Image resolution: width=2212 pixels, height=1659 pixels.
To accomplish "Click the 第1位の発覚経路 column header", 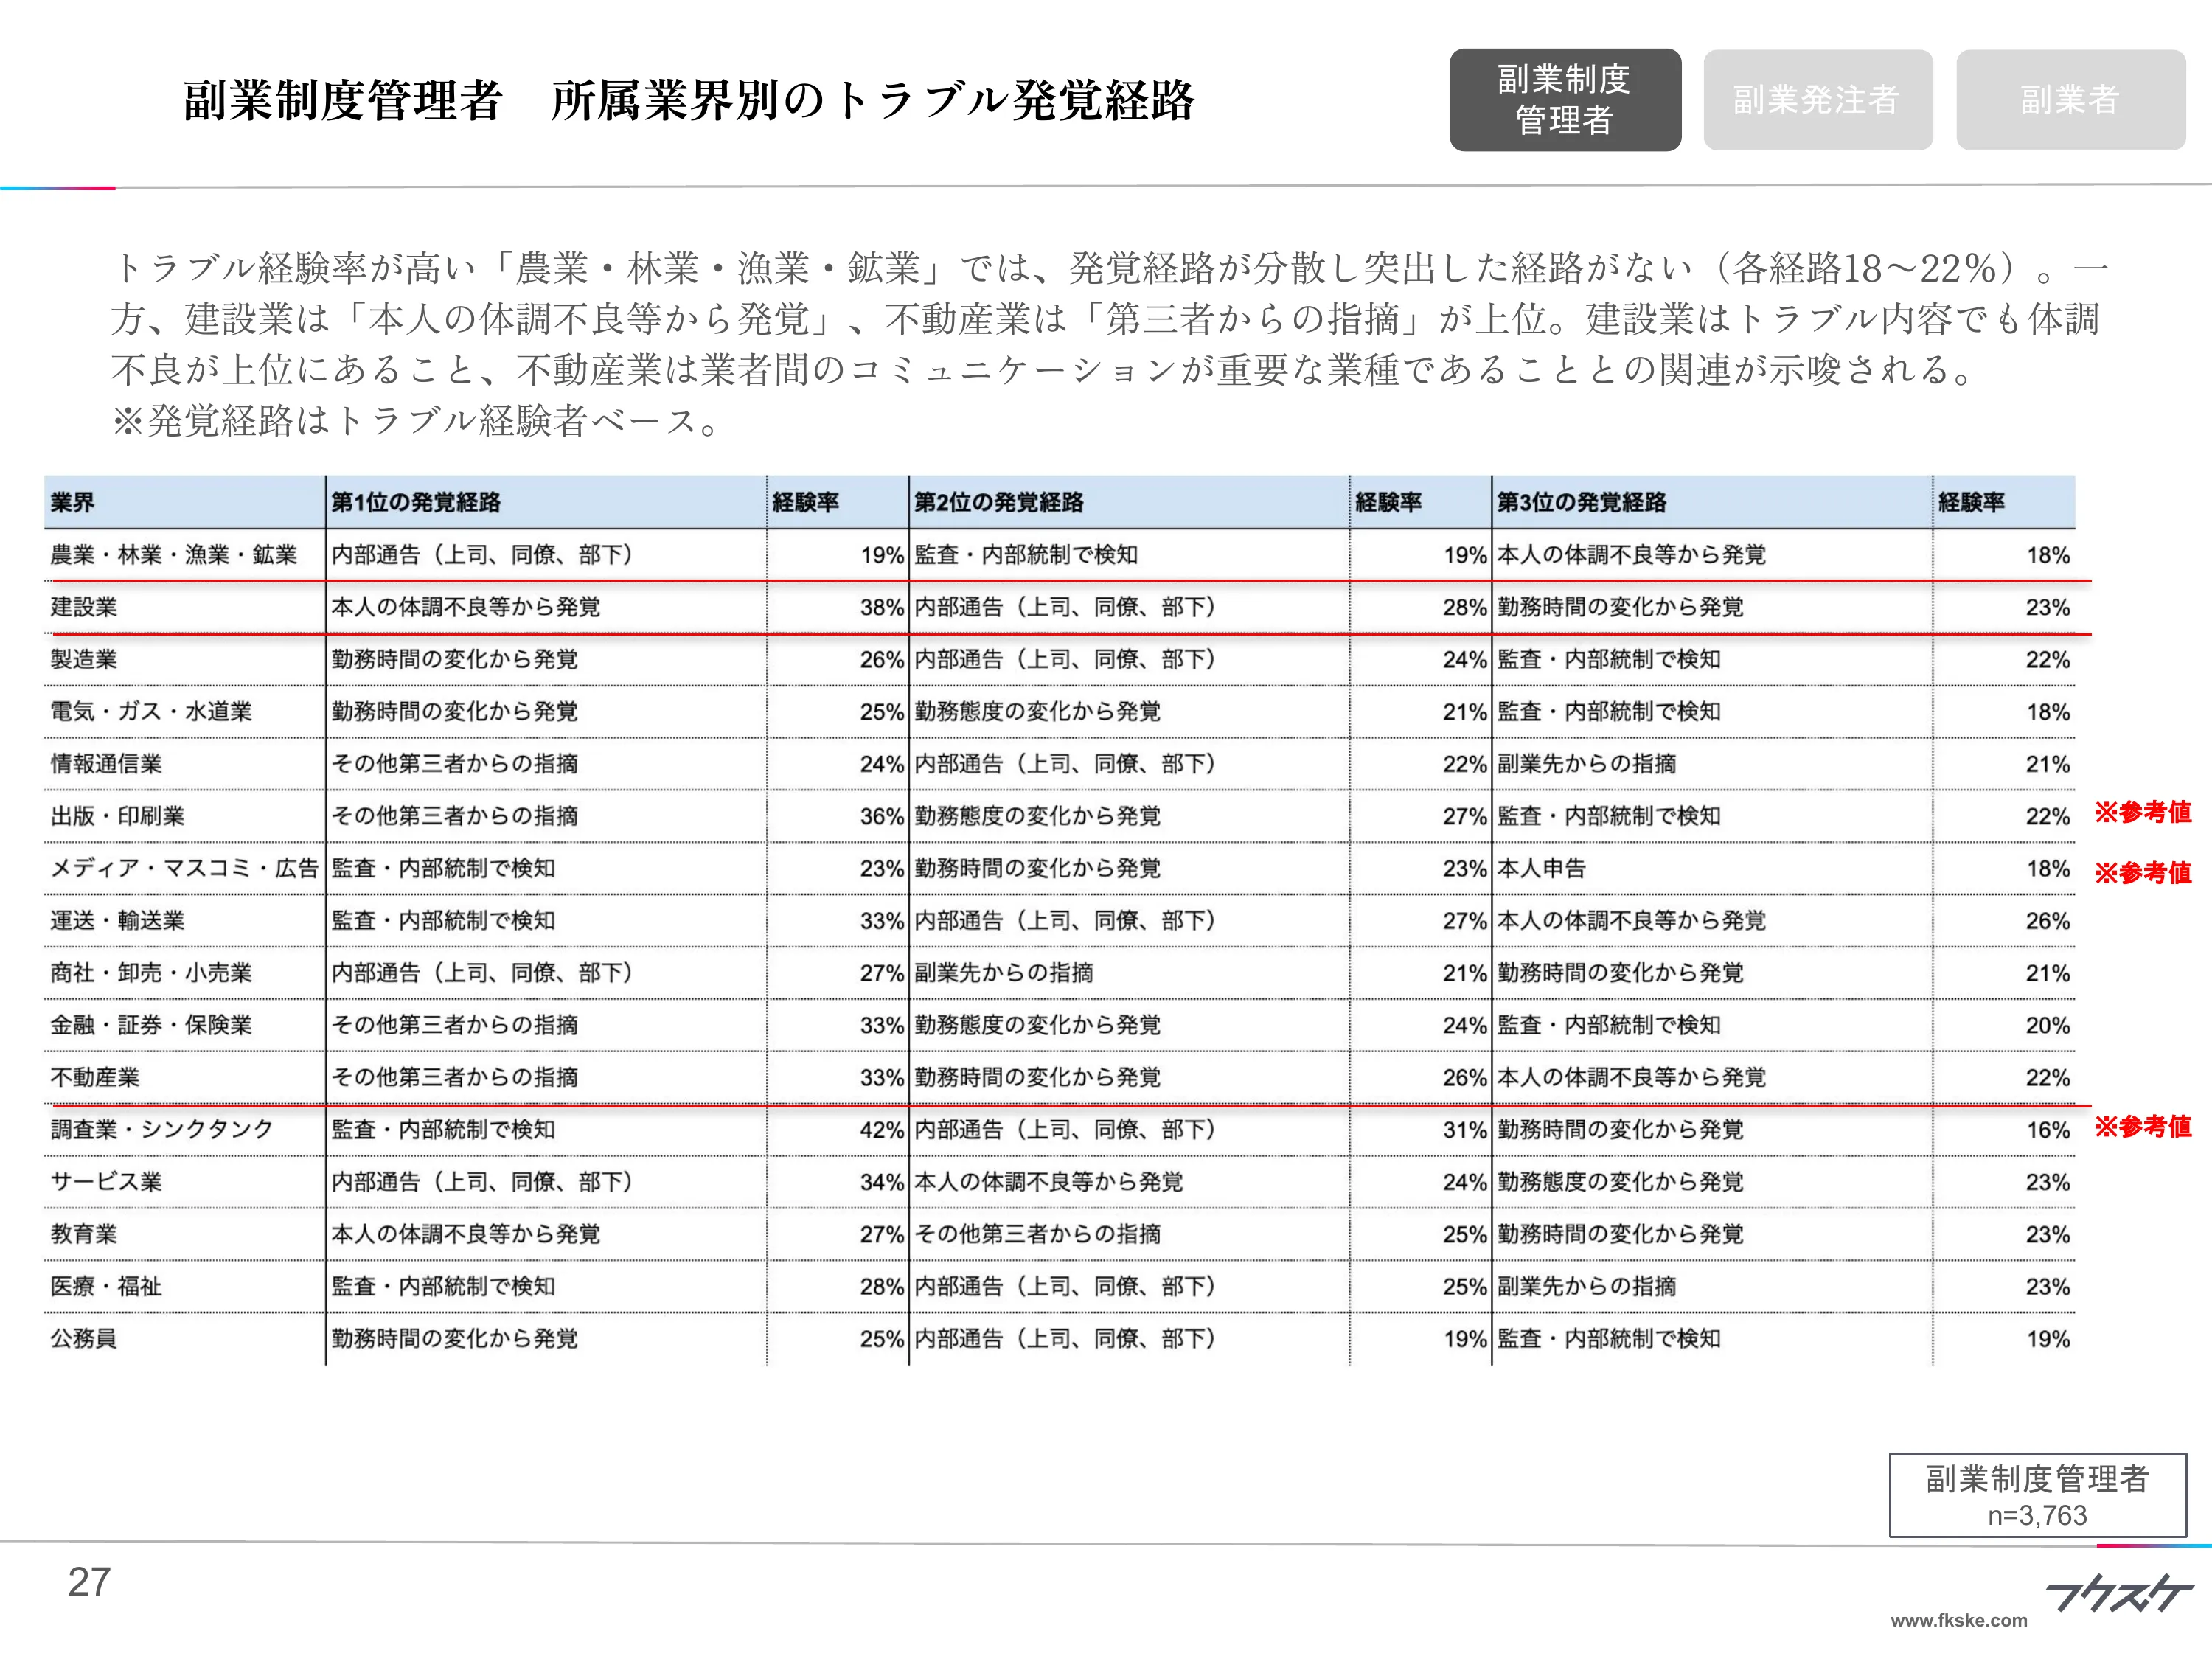I will coord(416,502).
